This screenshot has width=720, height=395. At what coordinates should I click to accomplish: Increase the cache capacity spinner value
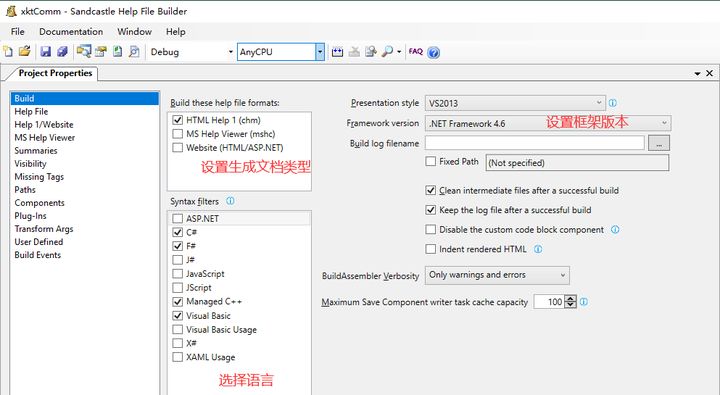click(x=570, y=299)
